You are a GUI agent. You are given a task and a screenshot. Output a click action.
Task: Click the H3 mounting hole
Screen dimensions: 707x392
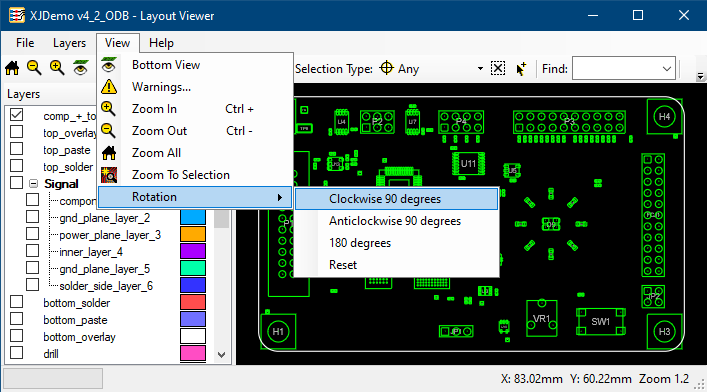coord(664,332)
